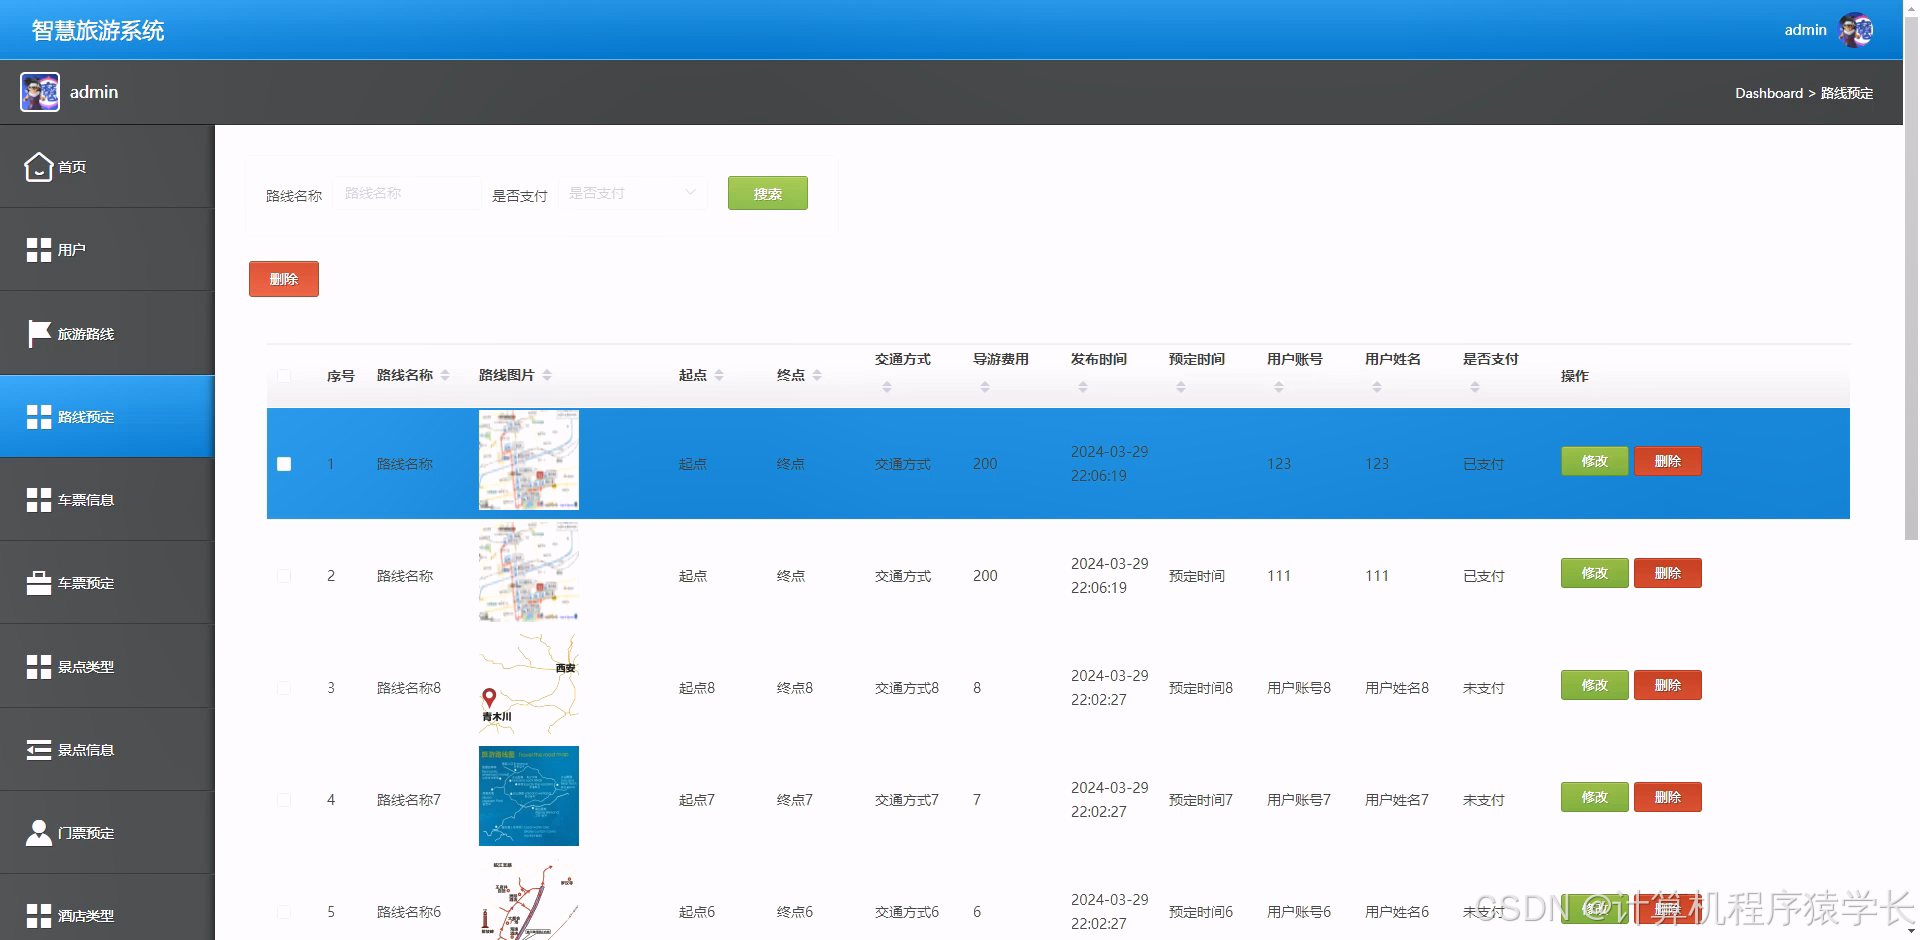The image size is (1920, 940).
Task: Click 删除 for row 1
Action: pos(1667,461)
